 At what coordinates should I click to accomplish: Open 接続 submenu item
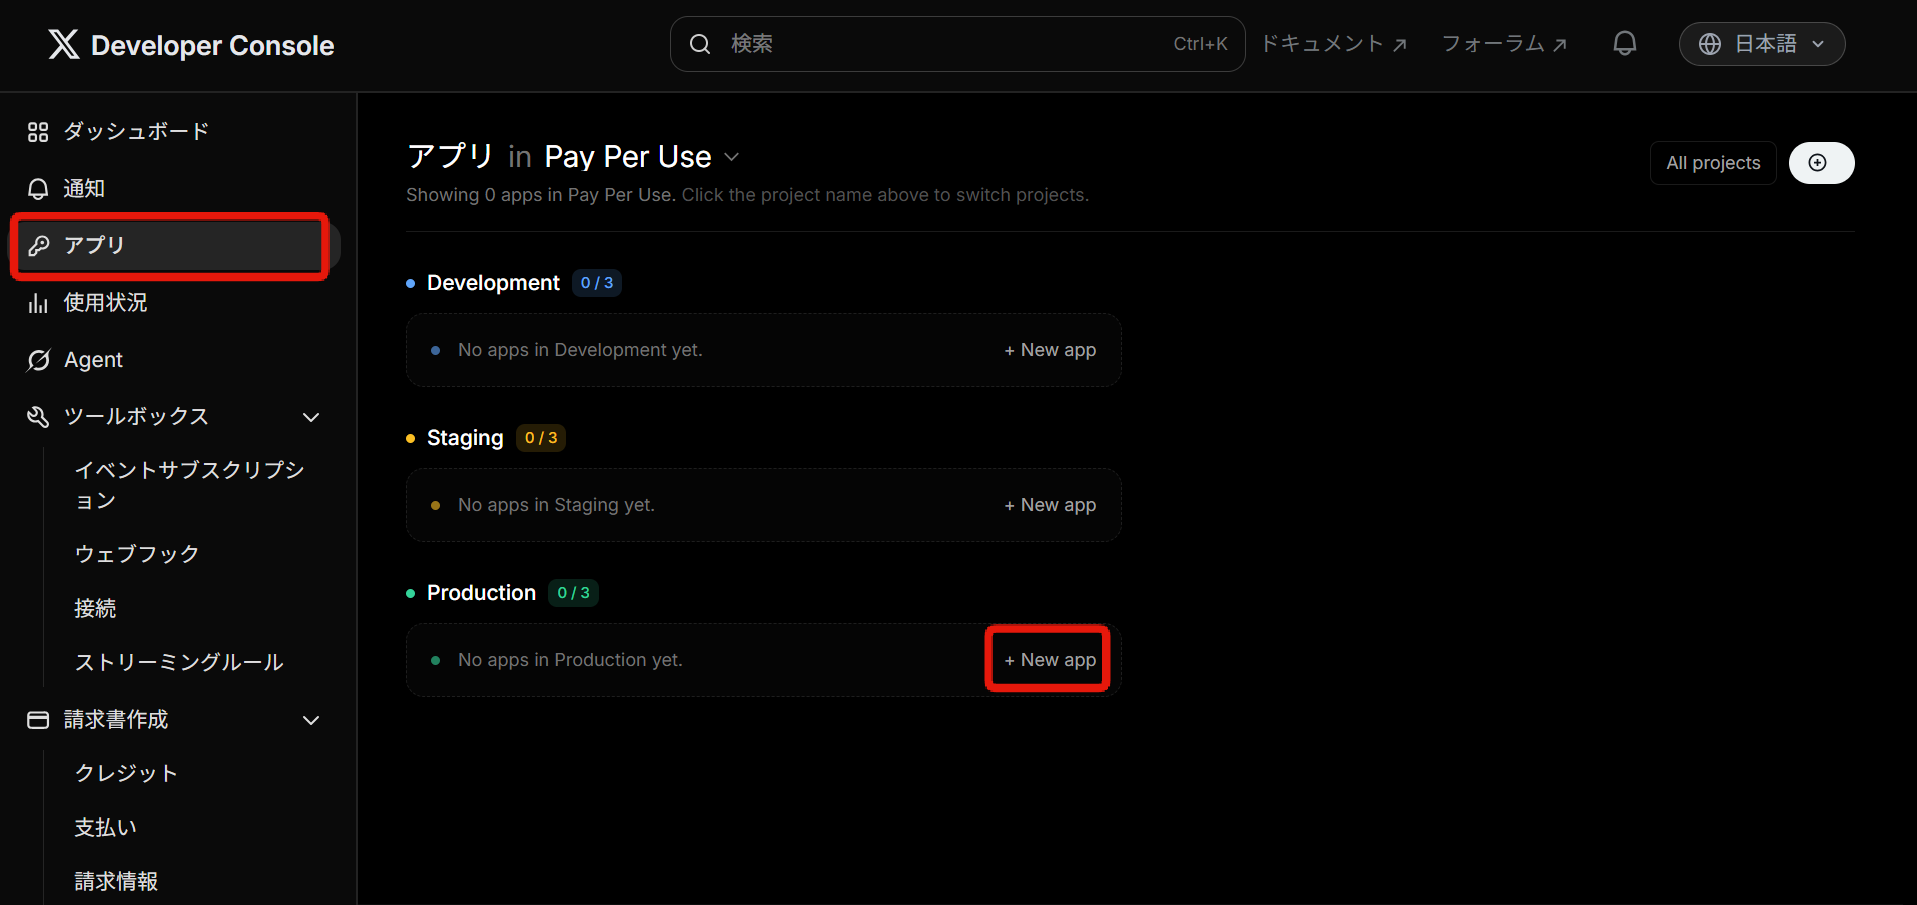point(95,608)
